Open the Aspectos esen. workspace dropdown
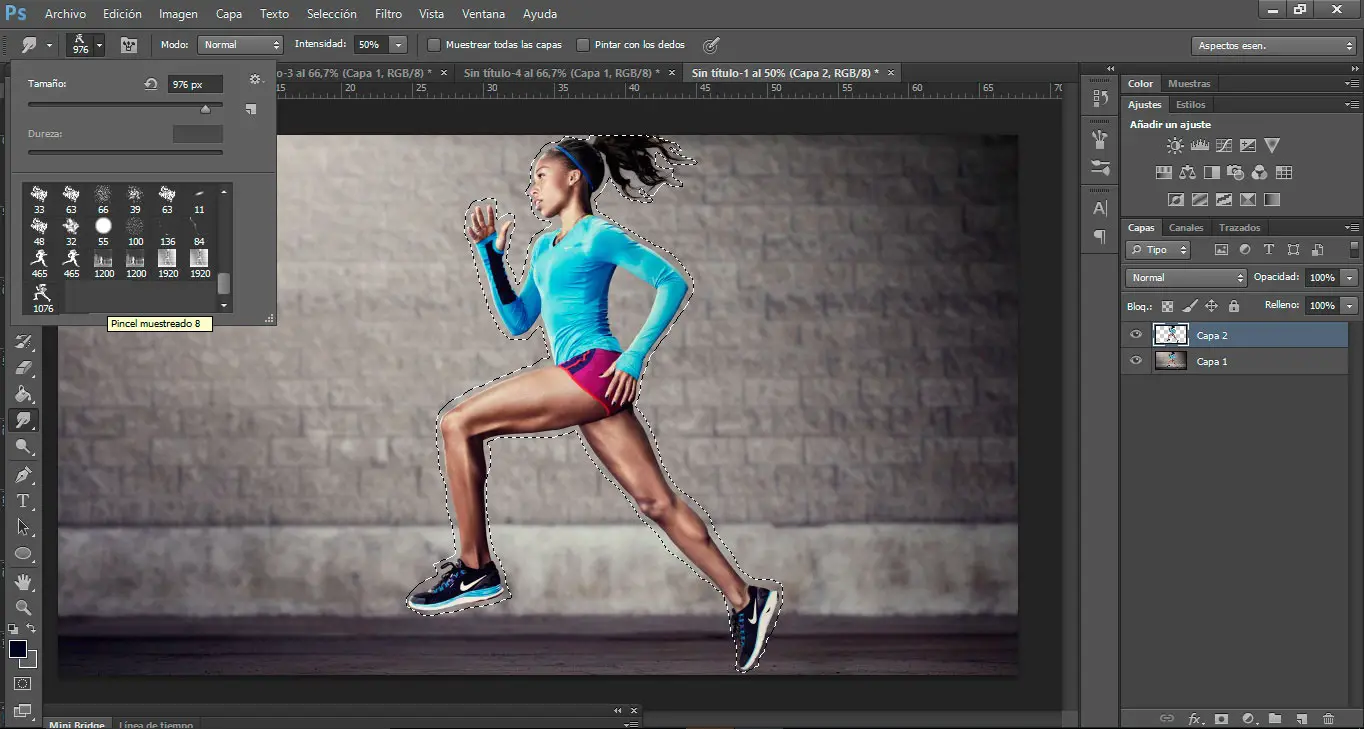This screenshot has width=1364, height=729. pos(1273,46)
